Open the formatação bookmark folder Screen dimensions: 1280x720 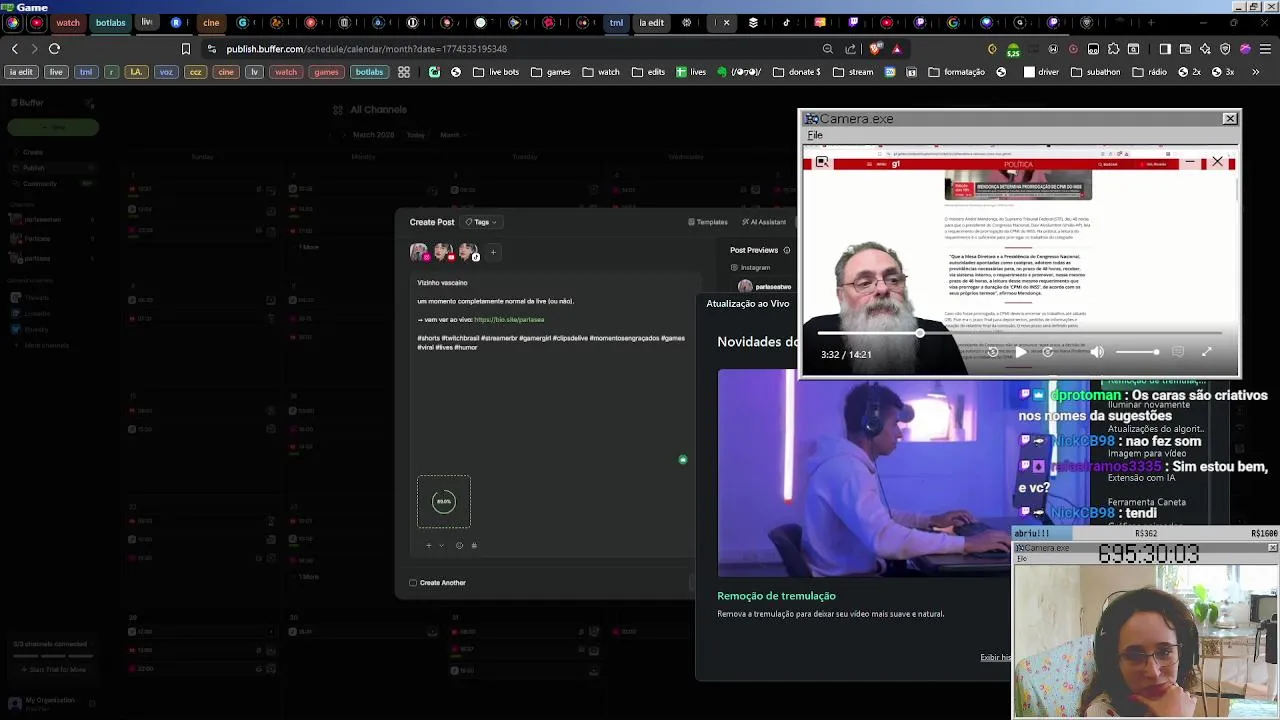coord(957,72)
